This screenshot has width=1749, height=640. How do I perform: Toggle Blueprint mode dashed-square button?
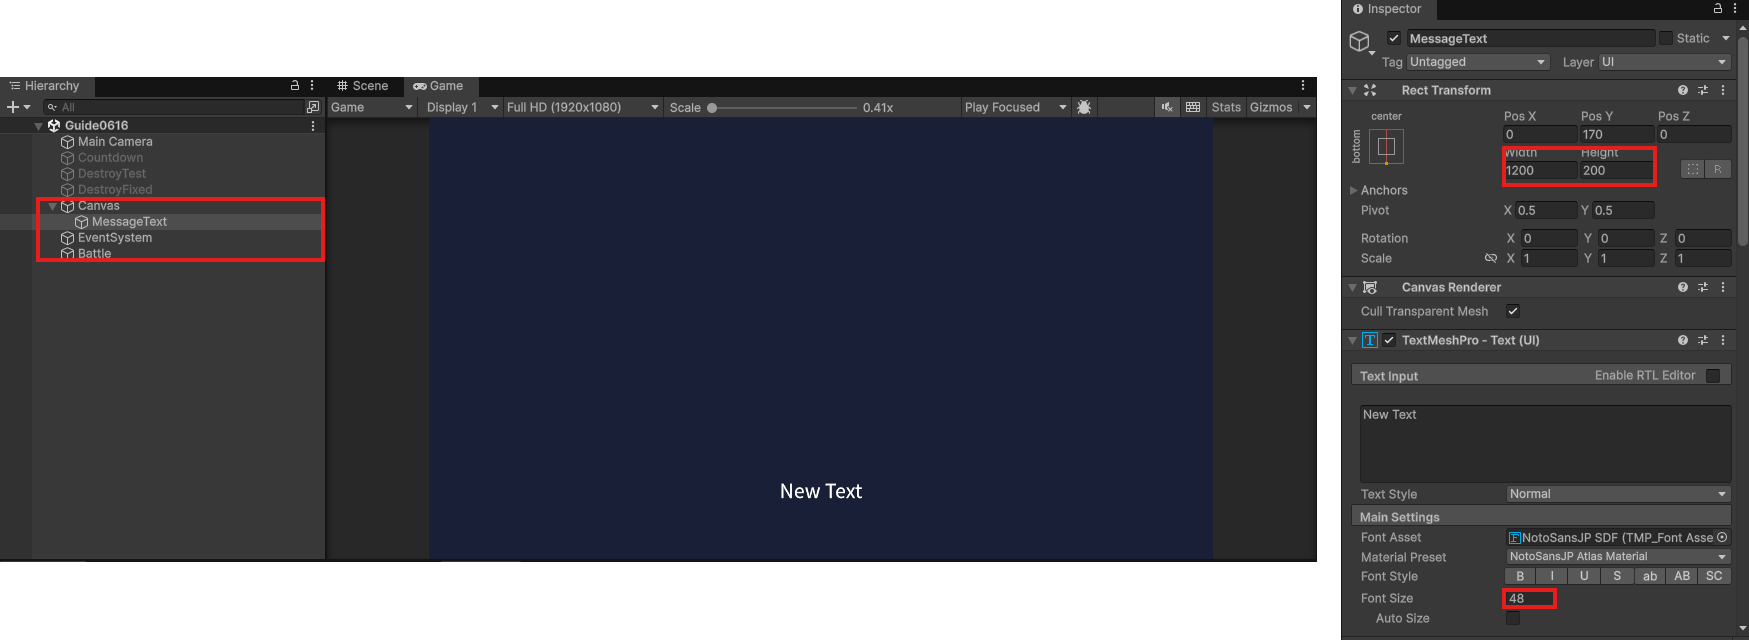[1693, 169]
